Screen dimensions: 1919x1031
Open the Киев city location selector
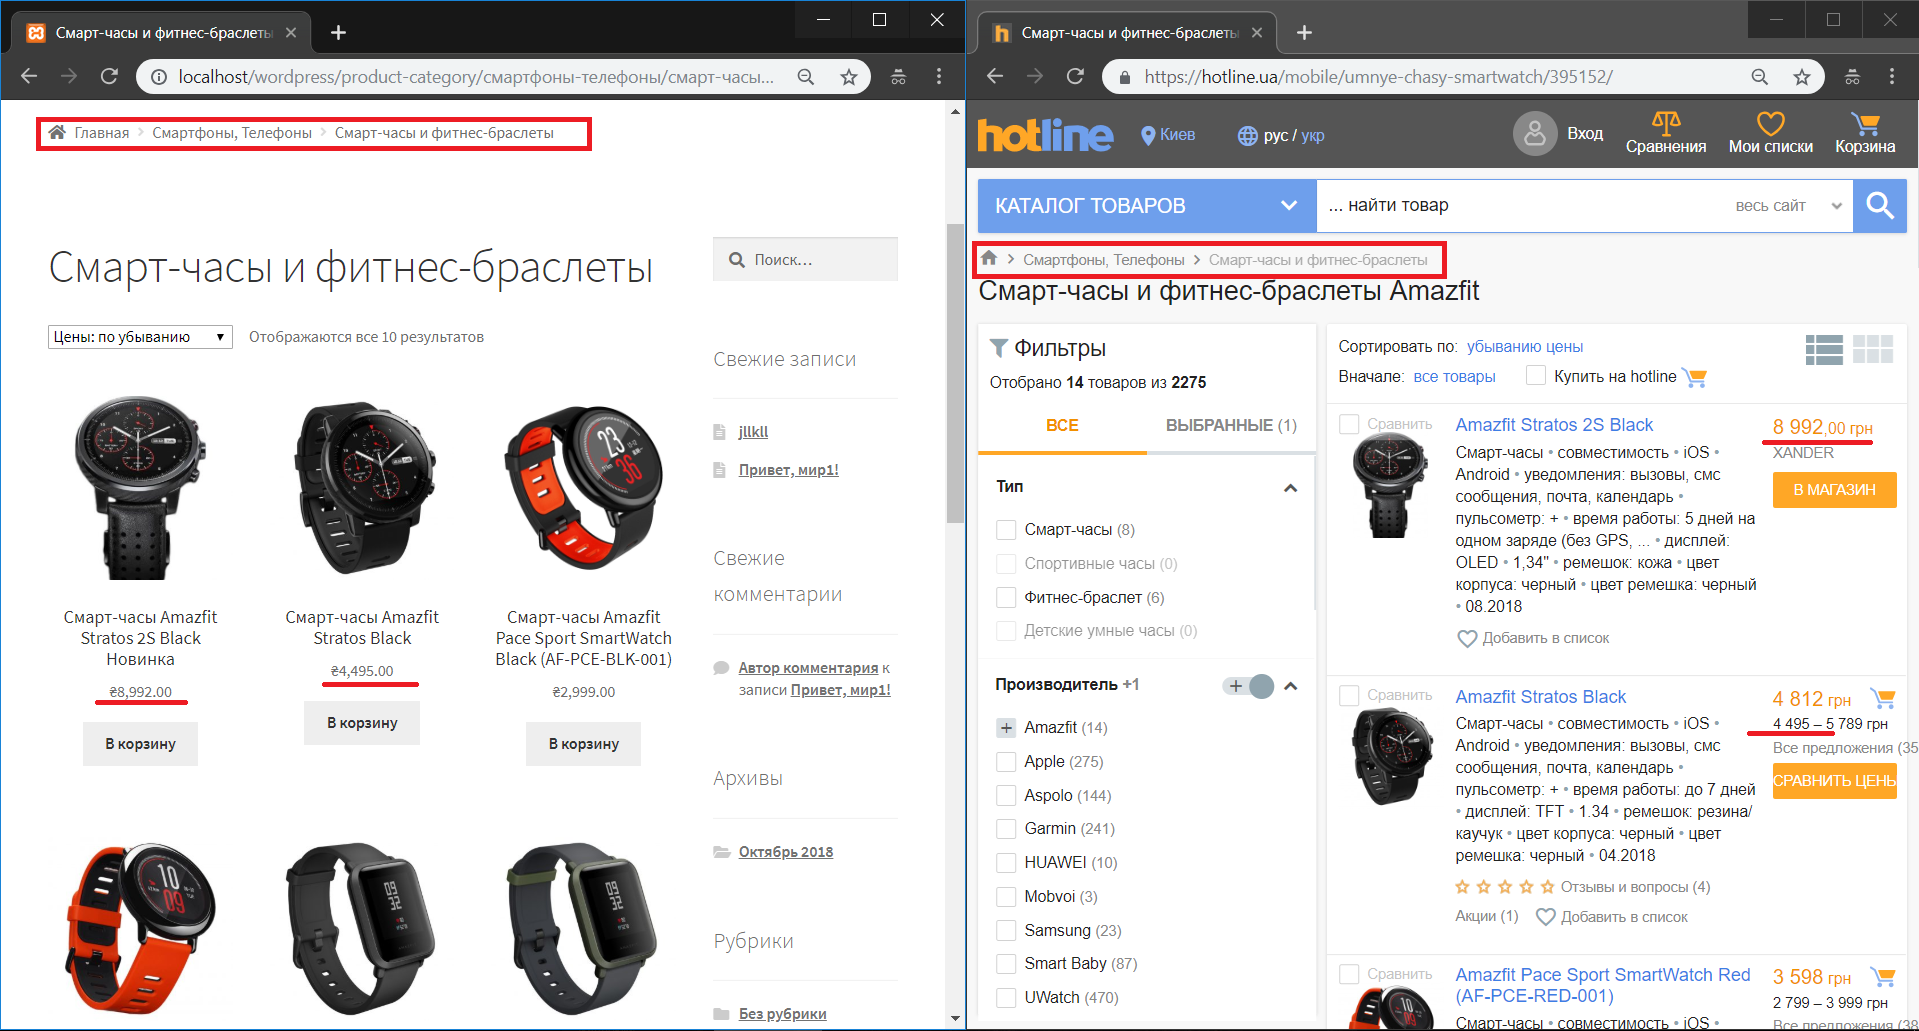coord(1168,135)
